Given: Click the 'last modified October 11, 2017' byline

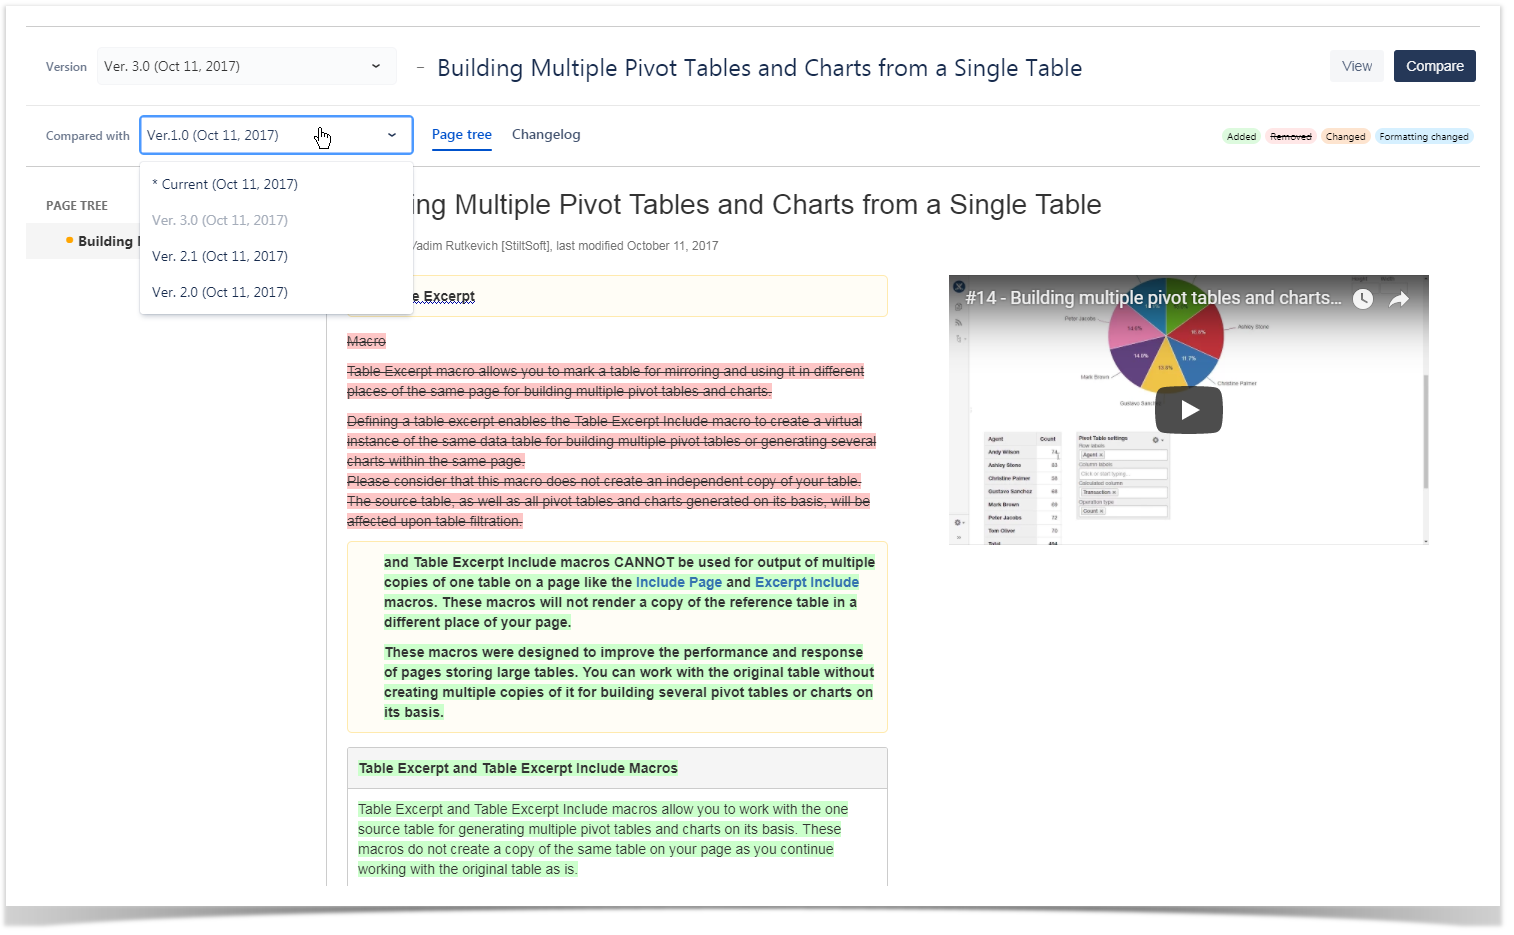Looking at the screenshot, I should click(x=637, y=246).
